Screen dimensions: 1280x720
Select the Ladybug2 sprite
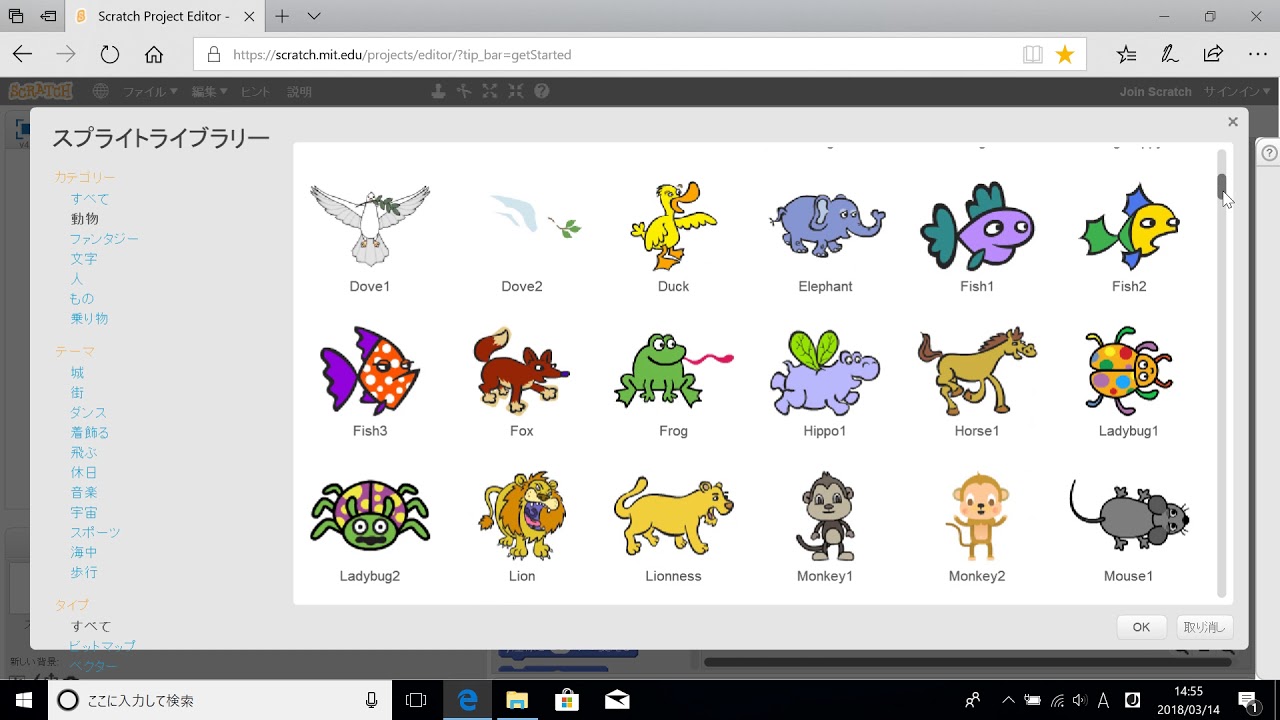[370, 516]
